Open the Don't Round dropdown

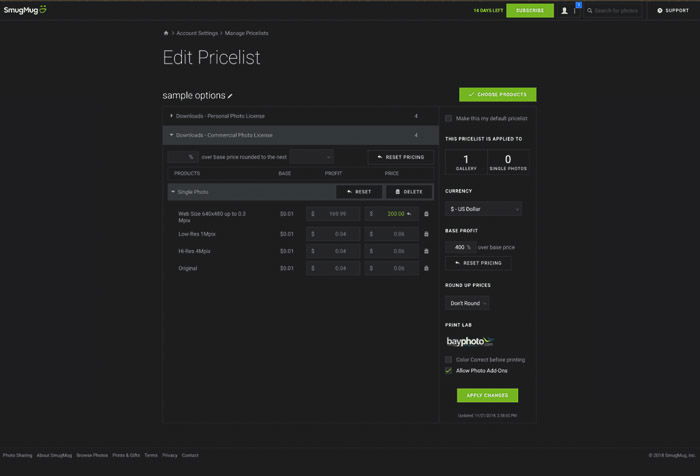pos(467,303)
